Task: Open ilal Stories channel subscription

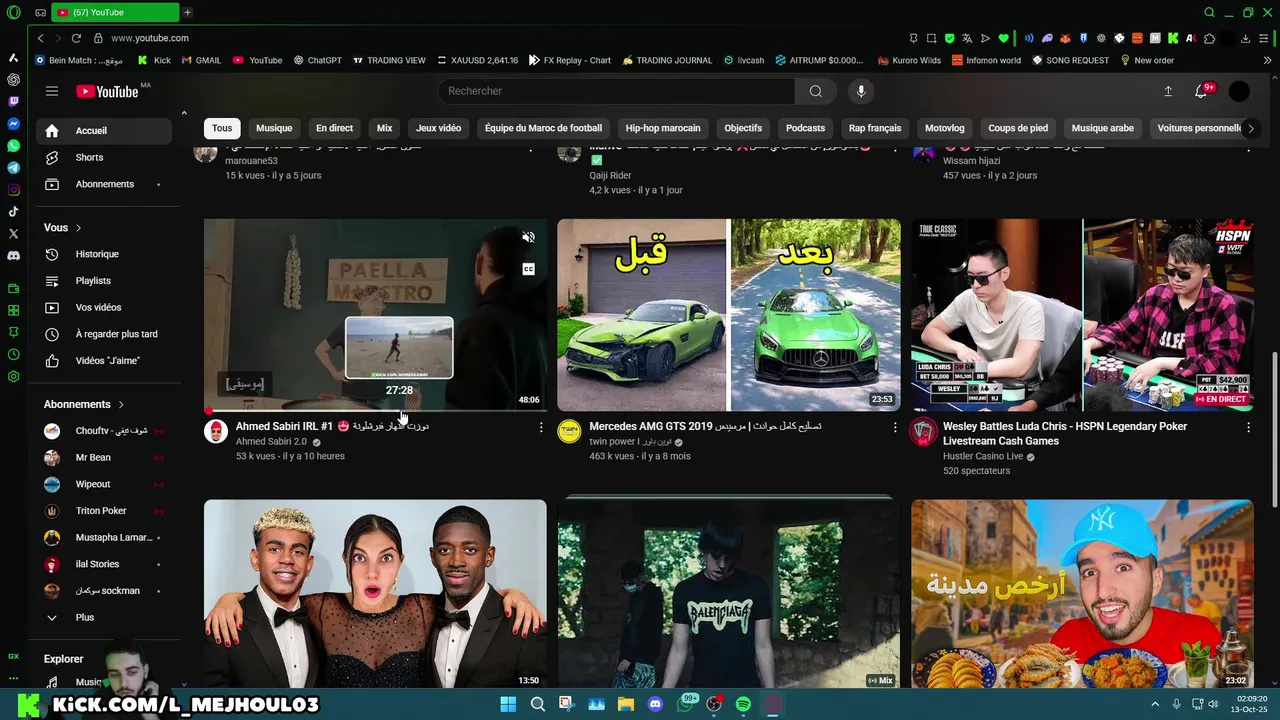Action: (104, 564)
